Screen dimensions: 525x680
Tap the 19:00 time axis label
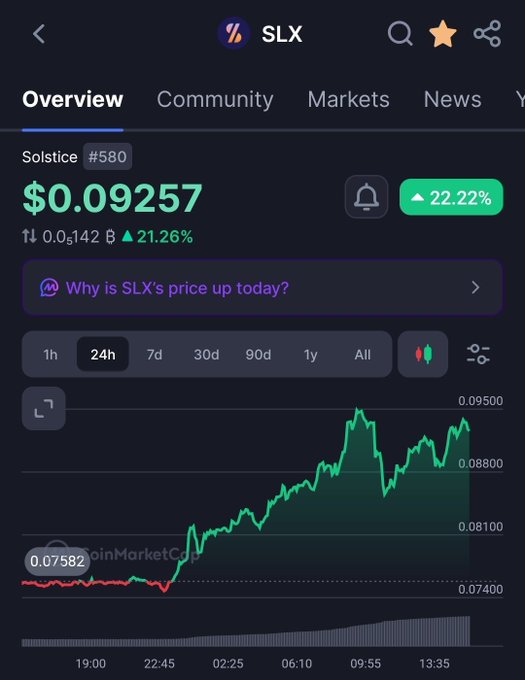tap(91, 664)
